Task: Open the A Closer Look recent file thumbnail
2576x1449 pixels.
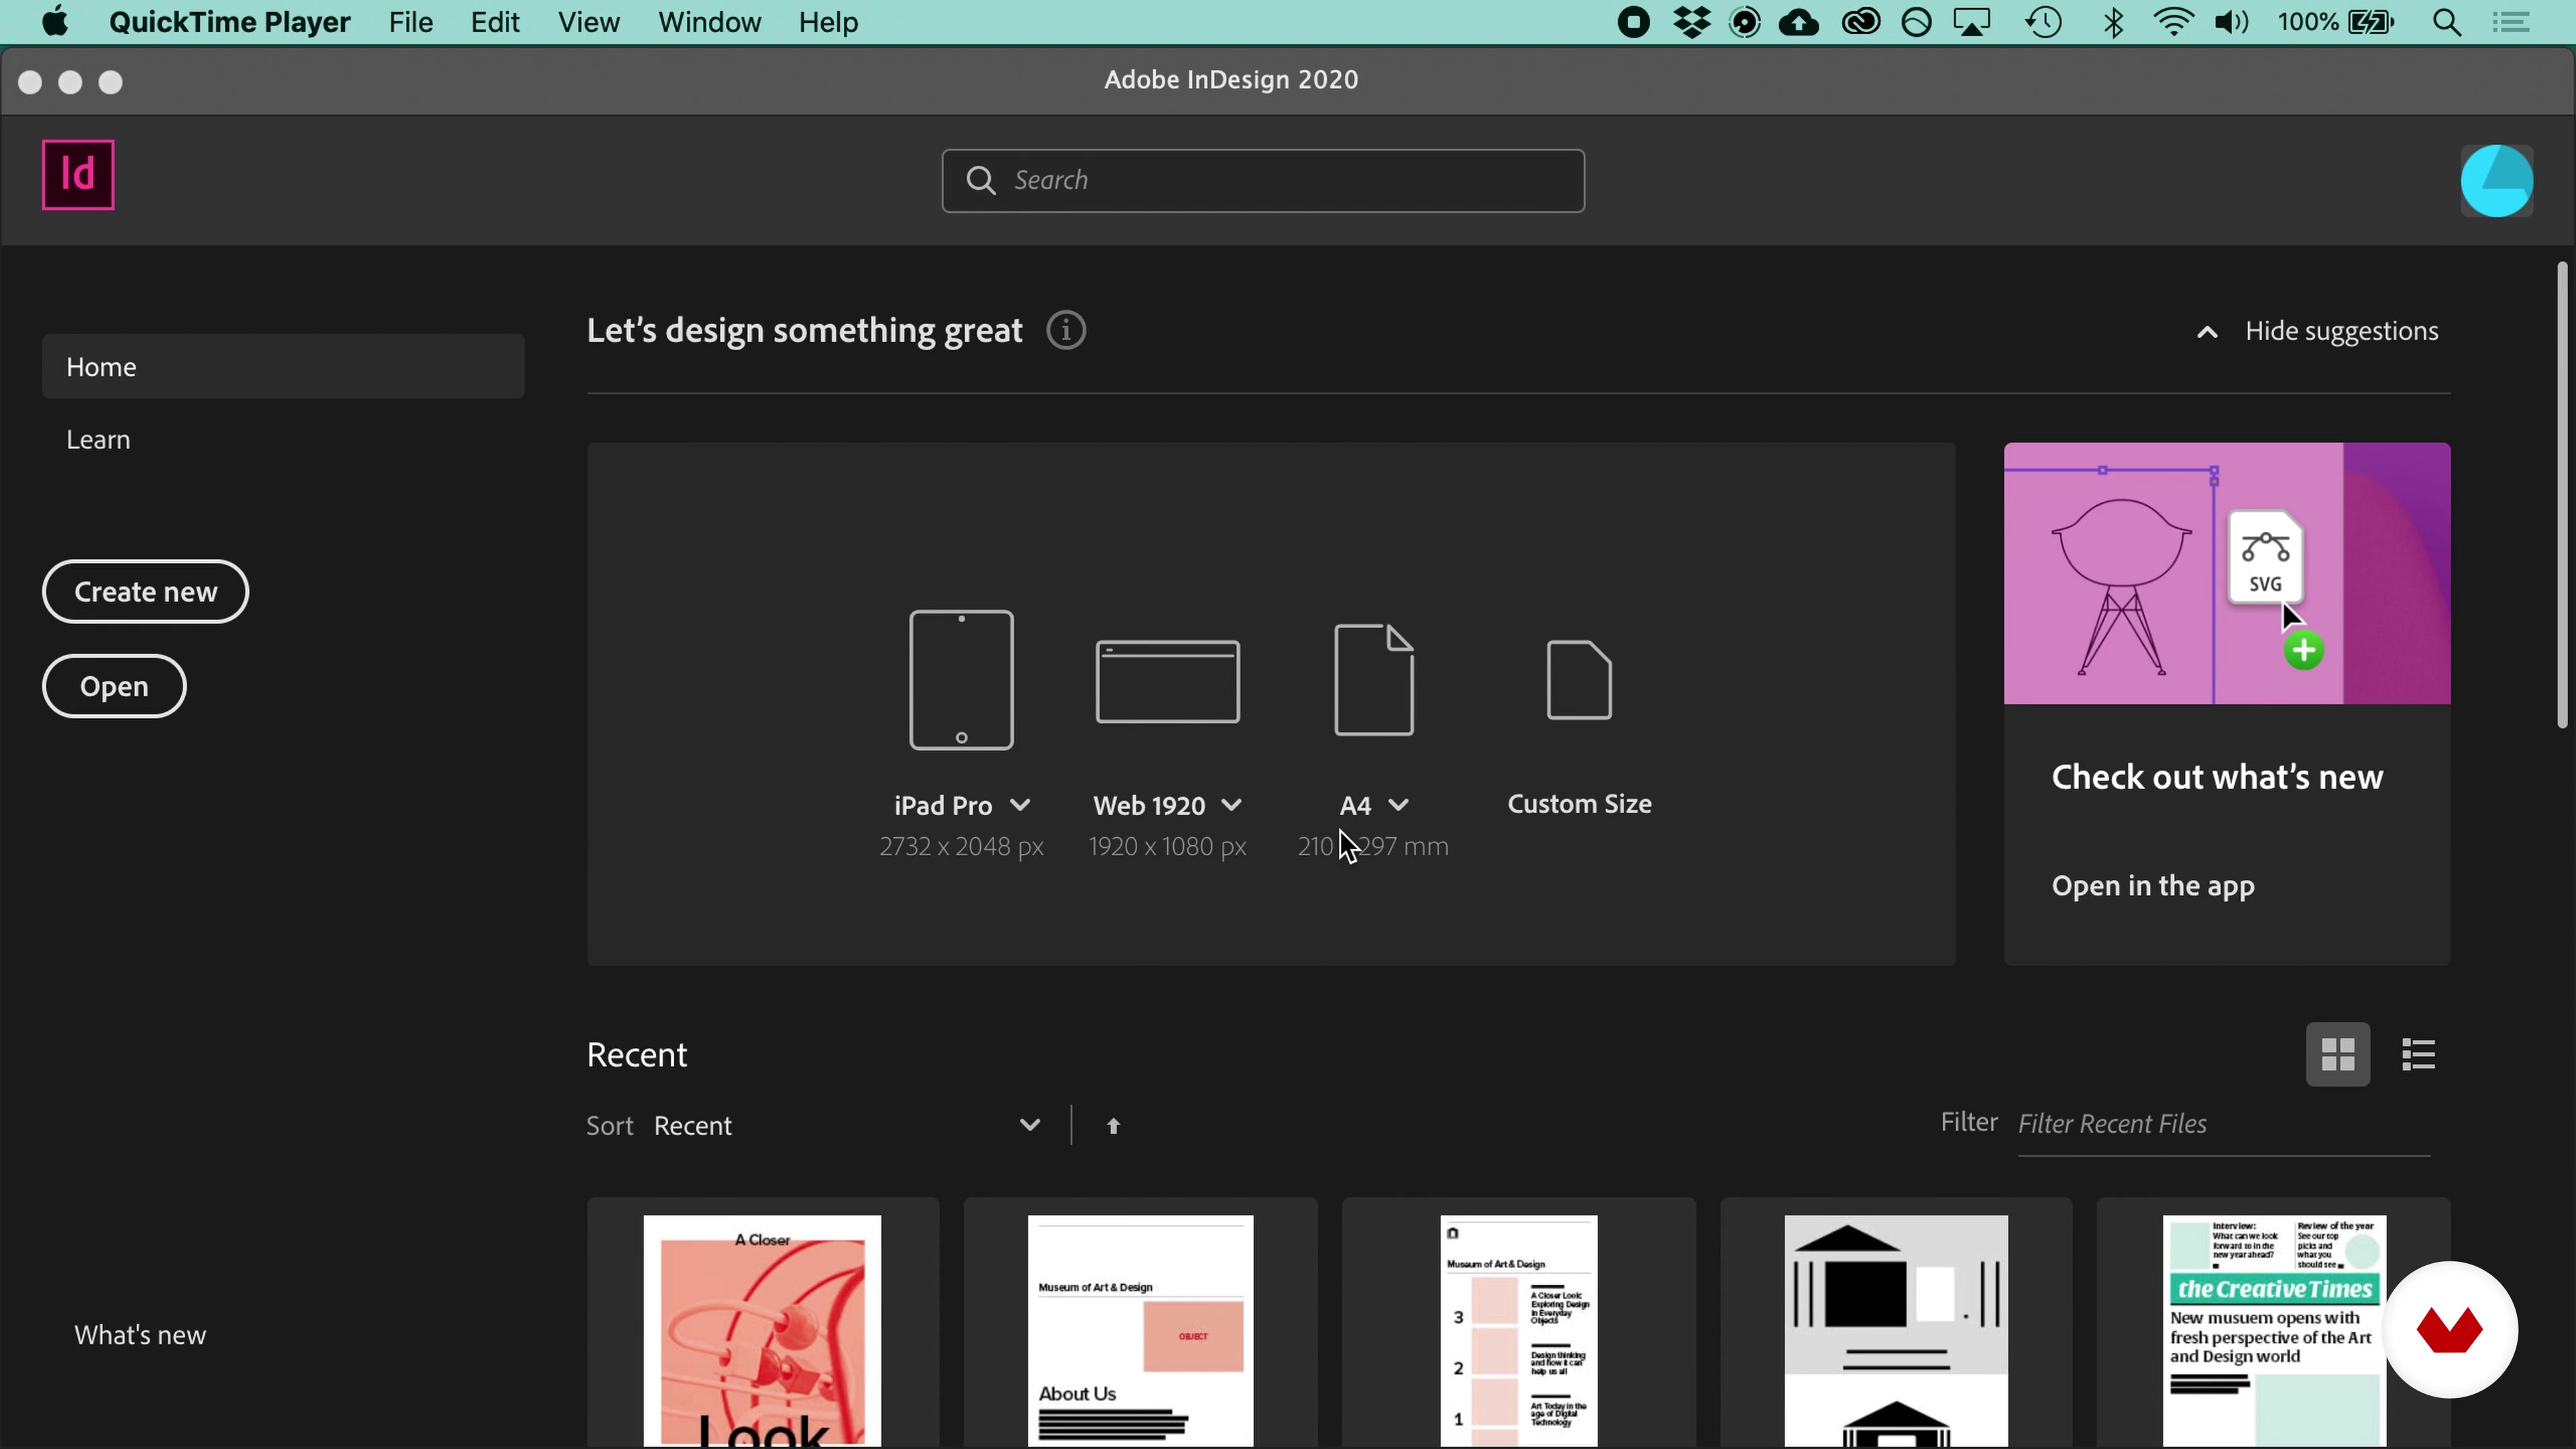Action: [762, 1331]
